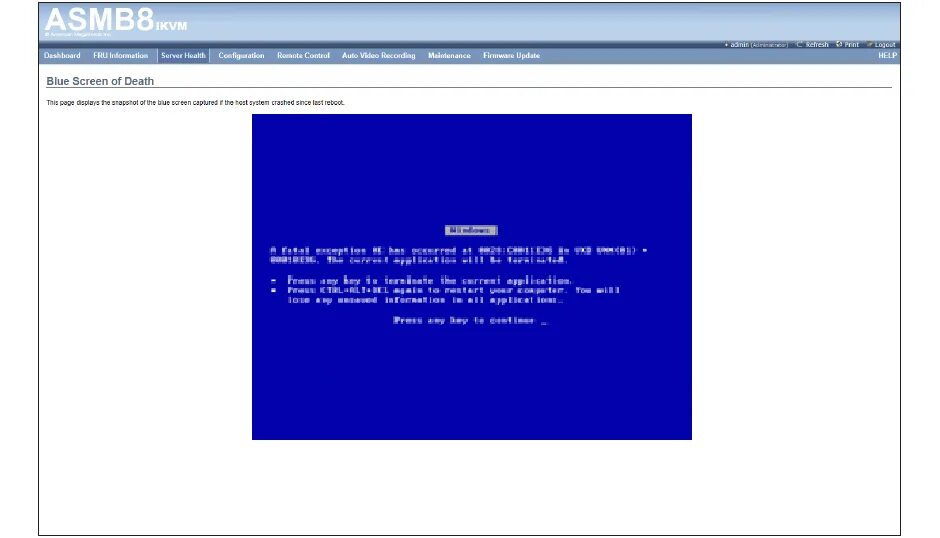The width and height of the screenshot is (940, 538).
Task: Click the Print printer icon
Action: pos(839,44)
